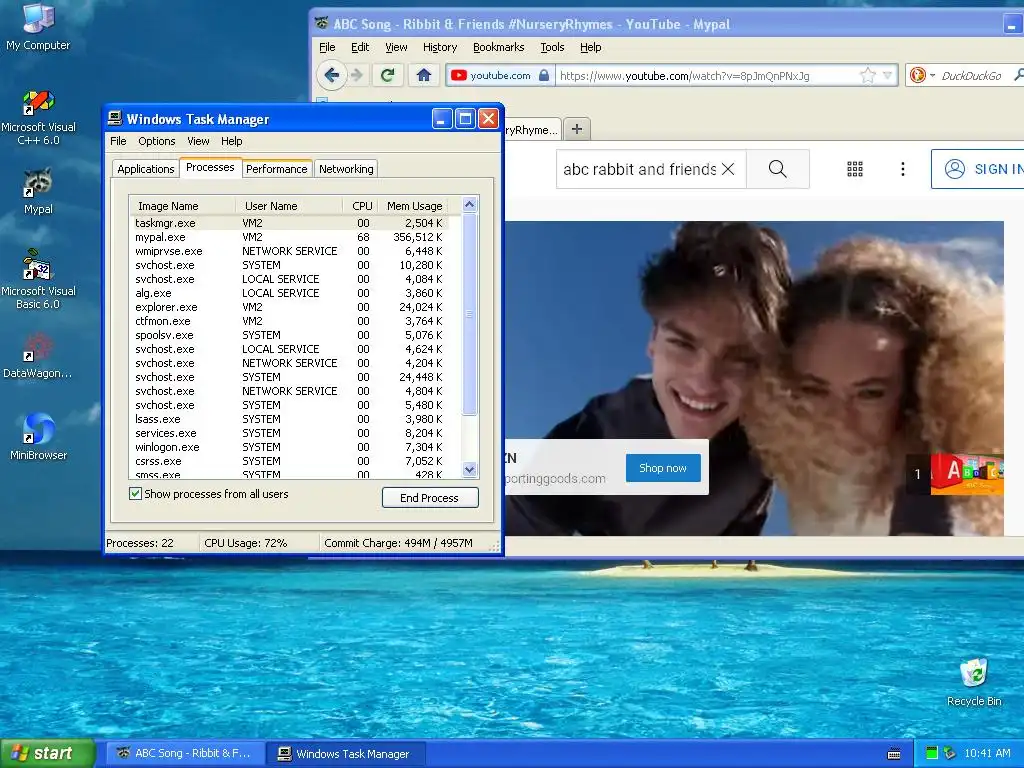
Task: Open the Edit menu in Mypal
Action: pyautogui.click(x=360, y=47)
